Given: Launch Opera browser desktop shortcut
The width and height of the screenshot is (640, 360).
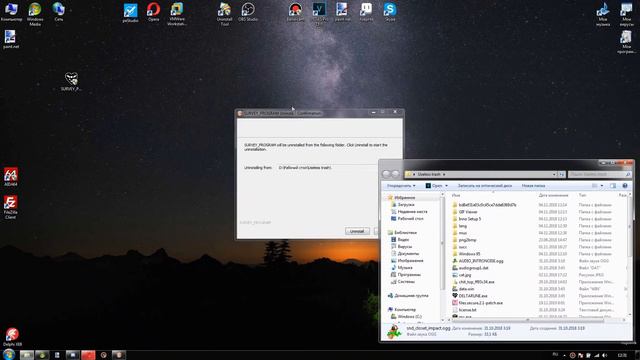Looking at the screenshot, I should (153, 12).
